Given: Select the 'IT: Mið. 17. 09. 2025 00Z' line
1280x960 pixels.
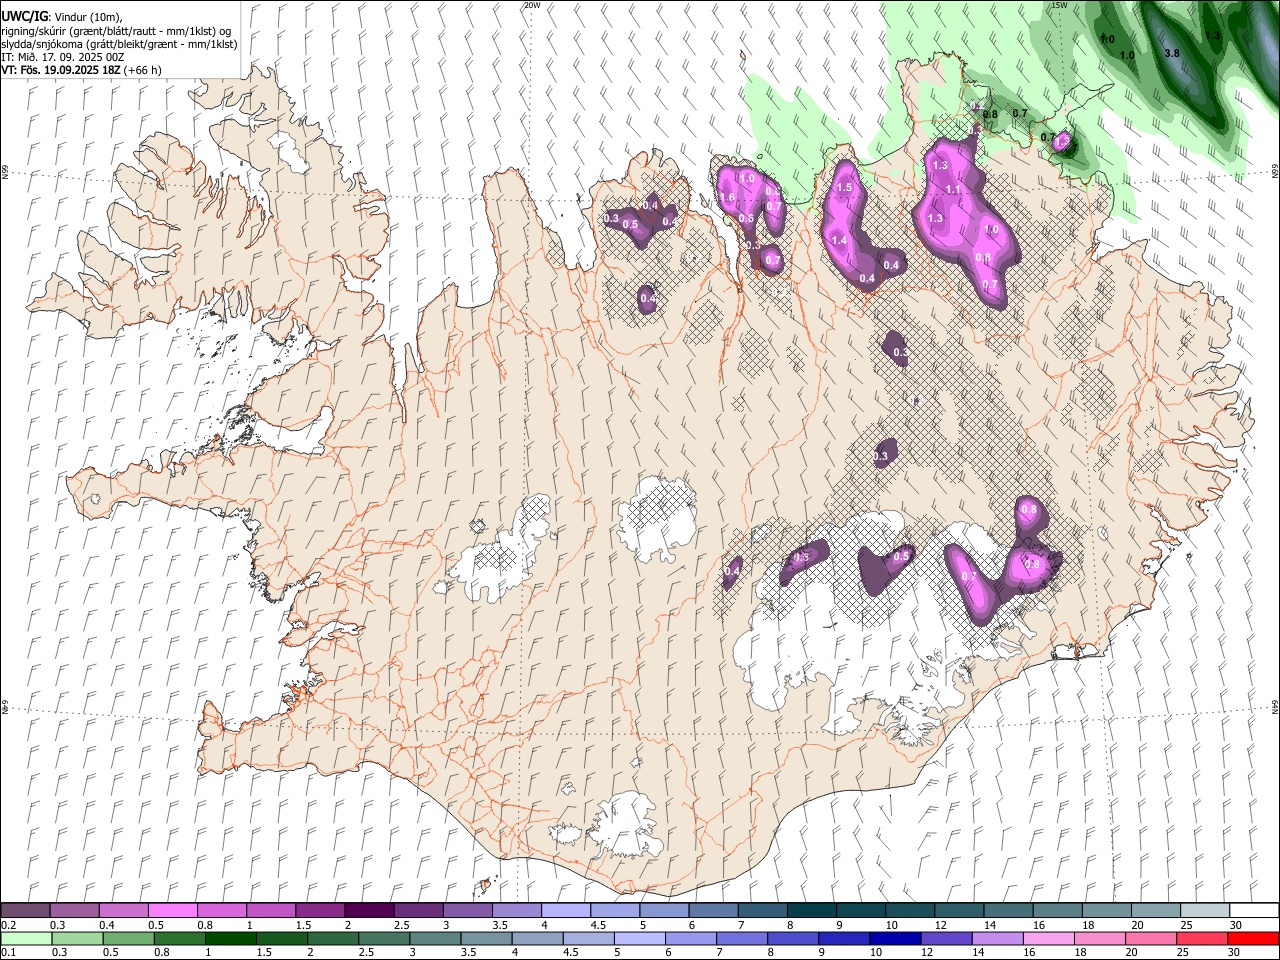Looking at the screenshot, I should click(x=63, y=57).
